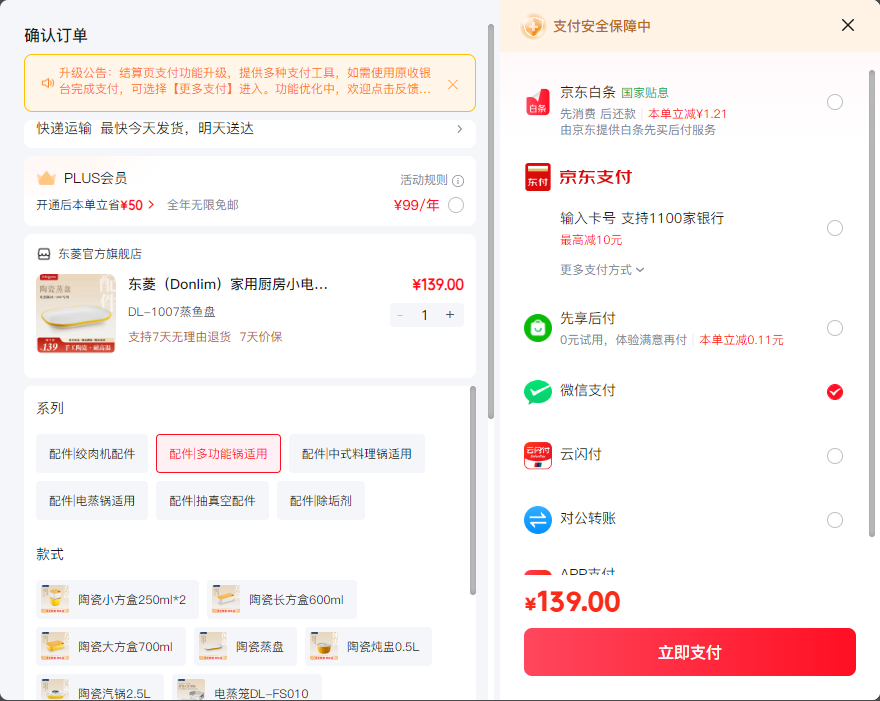
Task: Click the JD Baitiao payment icon
Action: [x=538, y=102]
